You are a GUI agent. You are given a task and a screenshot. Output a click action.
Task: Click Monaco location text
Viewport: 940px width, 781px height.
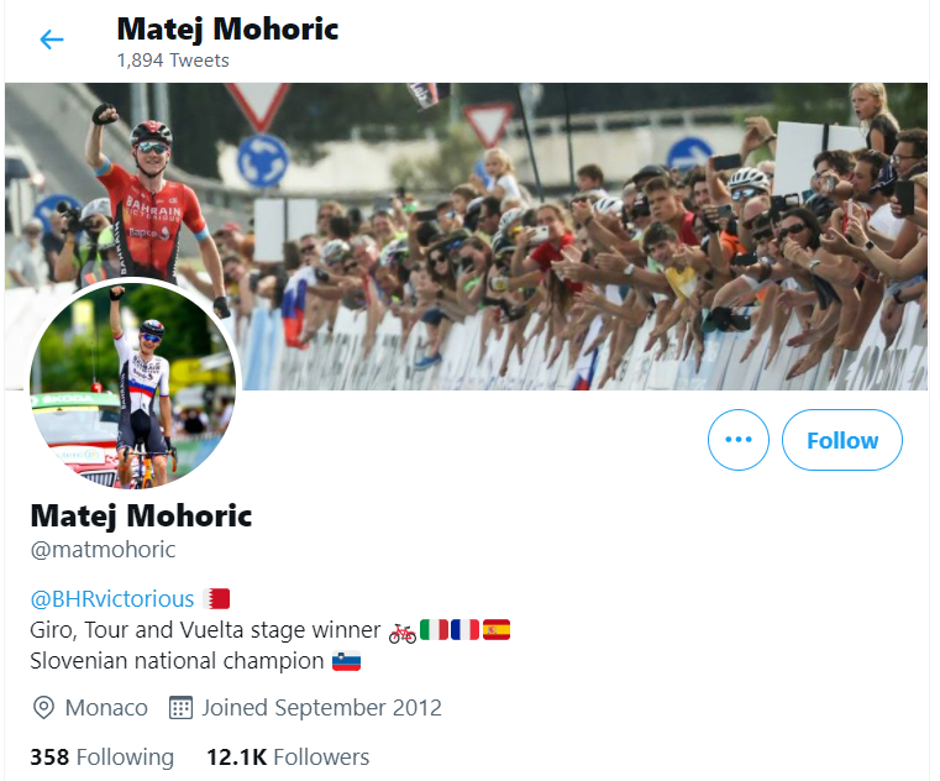105,708
